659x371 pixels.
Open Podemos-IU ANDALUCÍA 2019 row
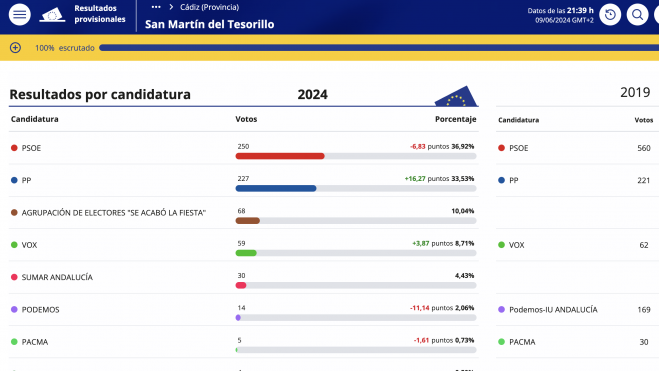tap(577, 310)
